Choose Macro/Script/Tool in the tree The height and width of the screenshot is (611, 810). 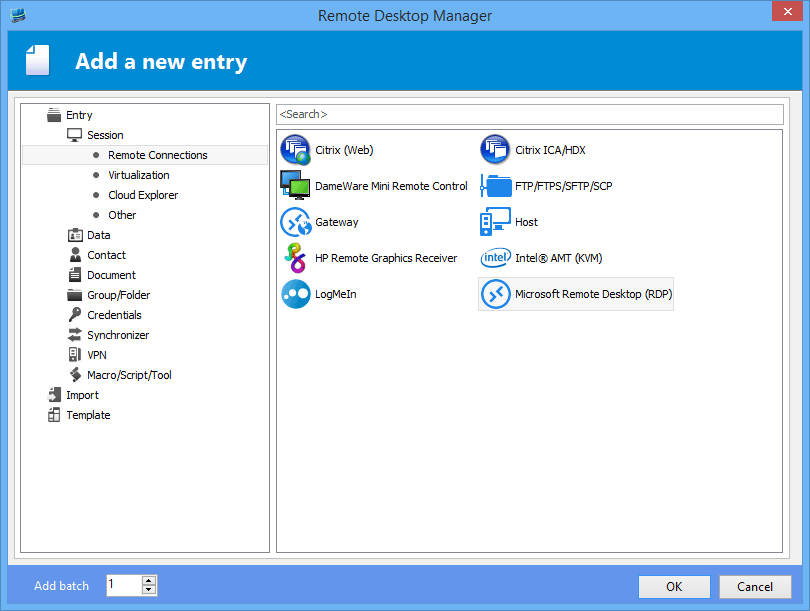(x=129, y=375)
